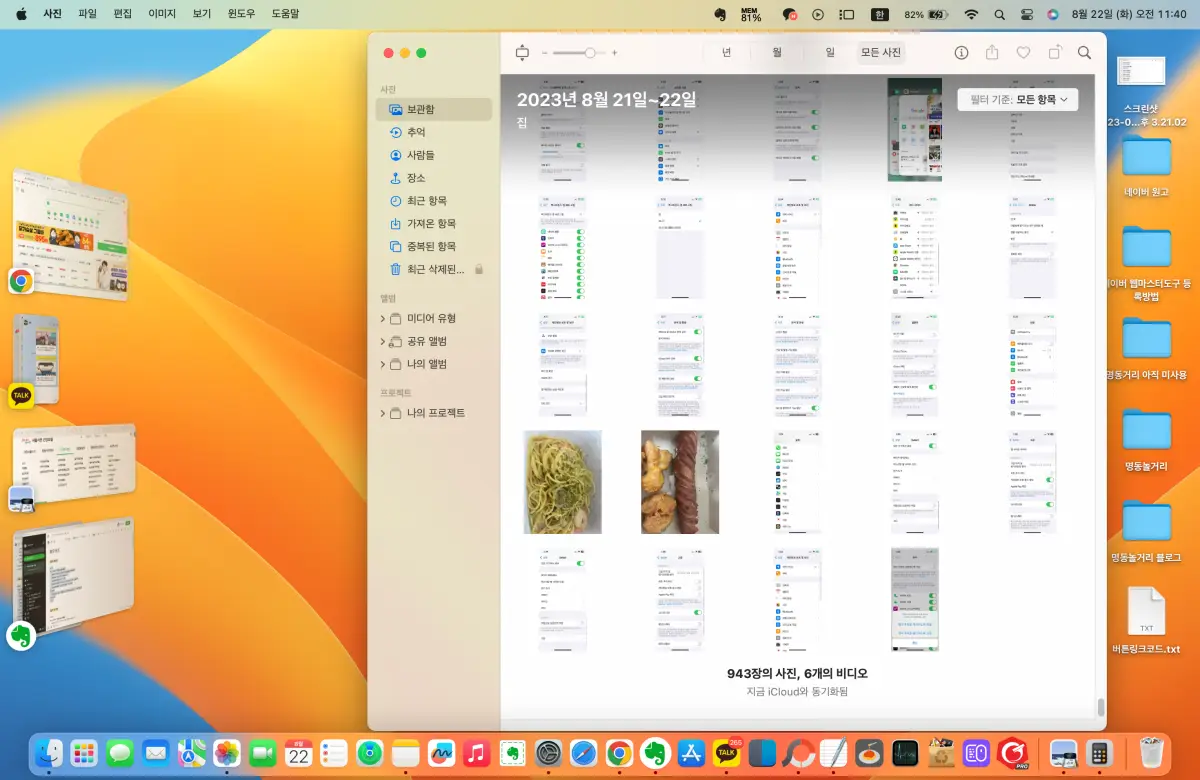Open Launchpad from the Dock
This screenshot has height=780, width=1200.
point(85,753)
